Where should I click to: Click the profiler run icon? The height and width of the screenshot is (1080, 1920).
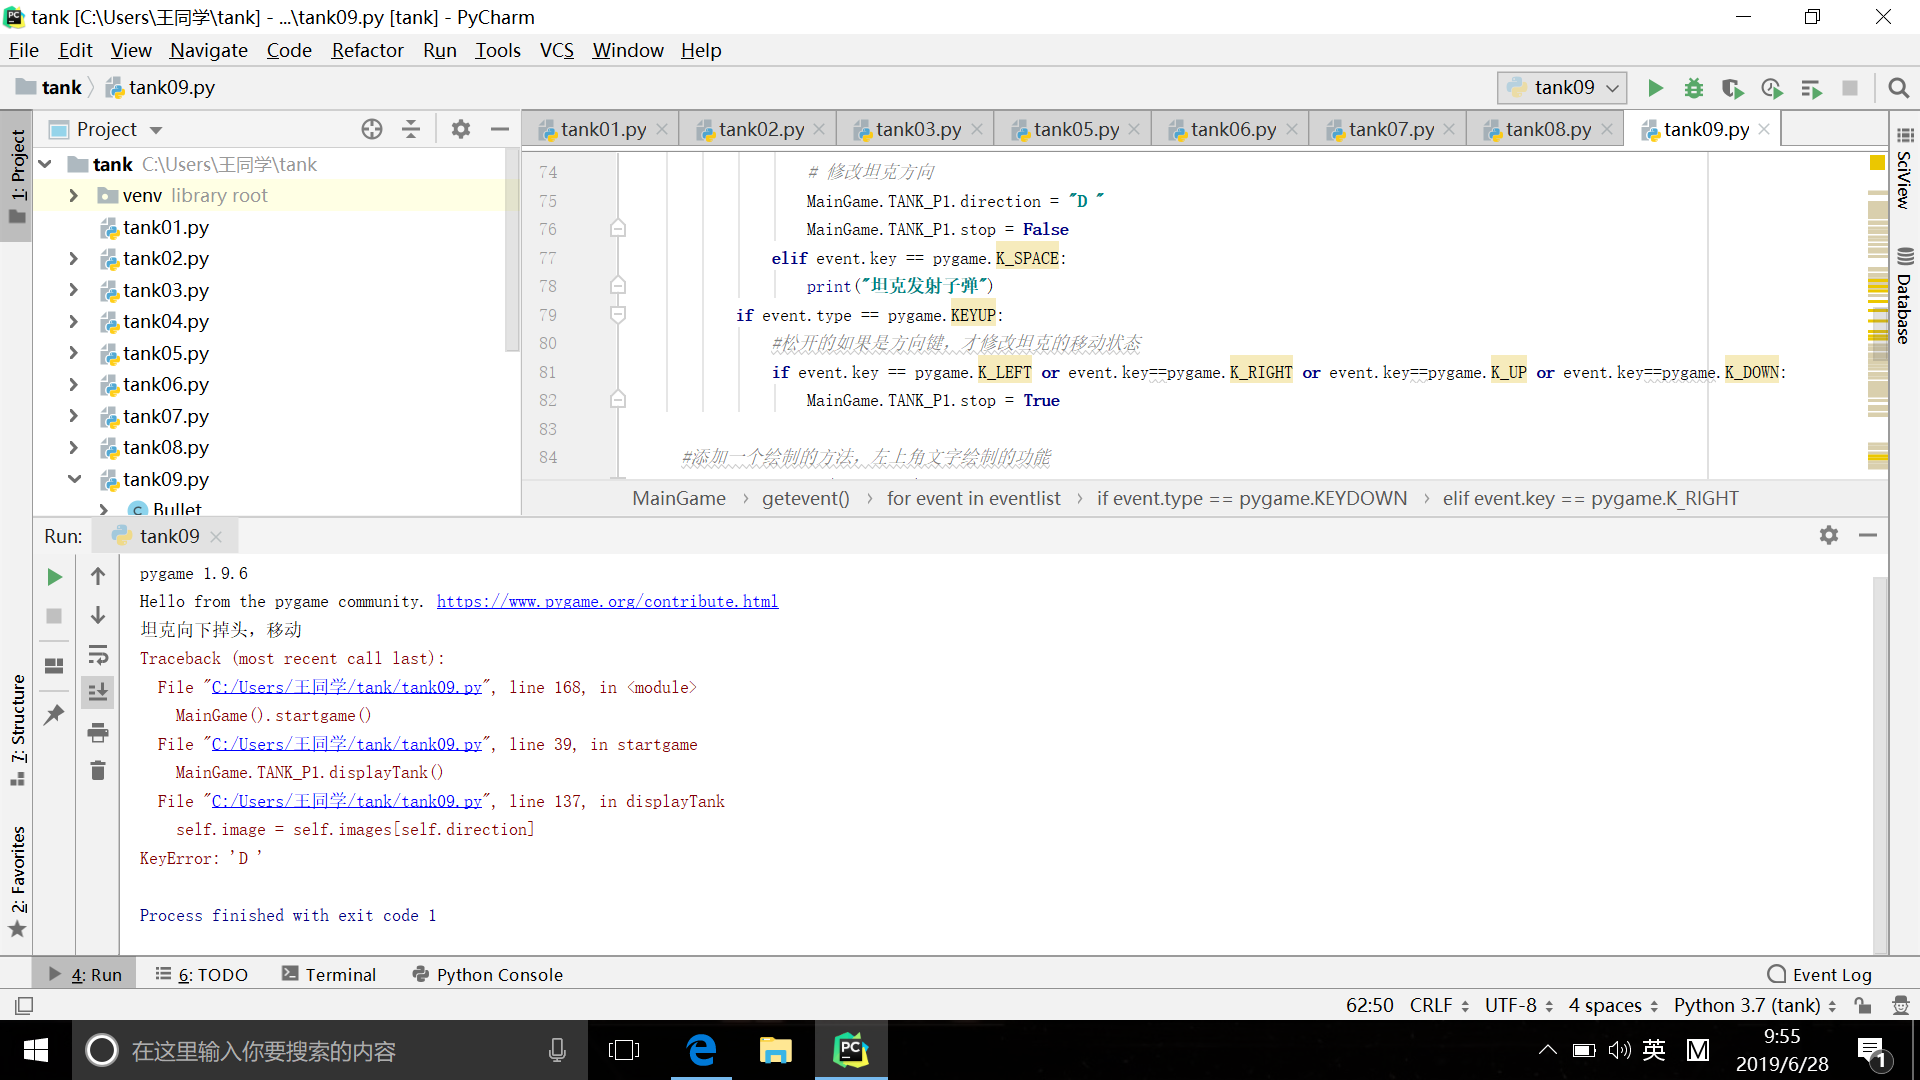coord(1772,88)
